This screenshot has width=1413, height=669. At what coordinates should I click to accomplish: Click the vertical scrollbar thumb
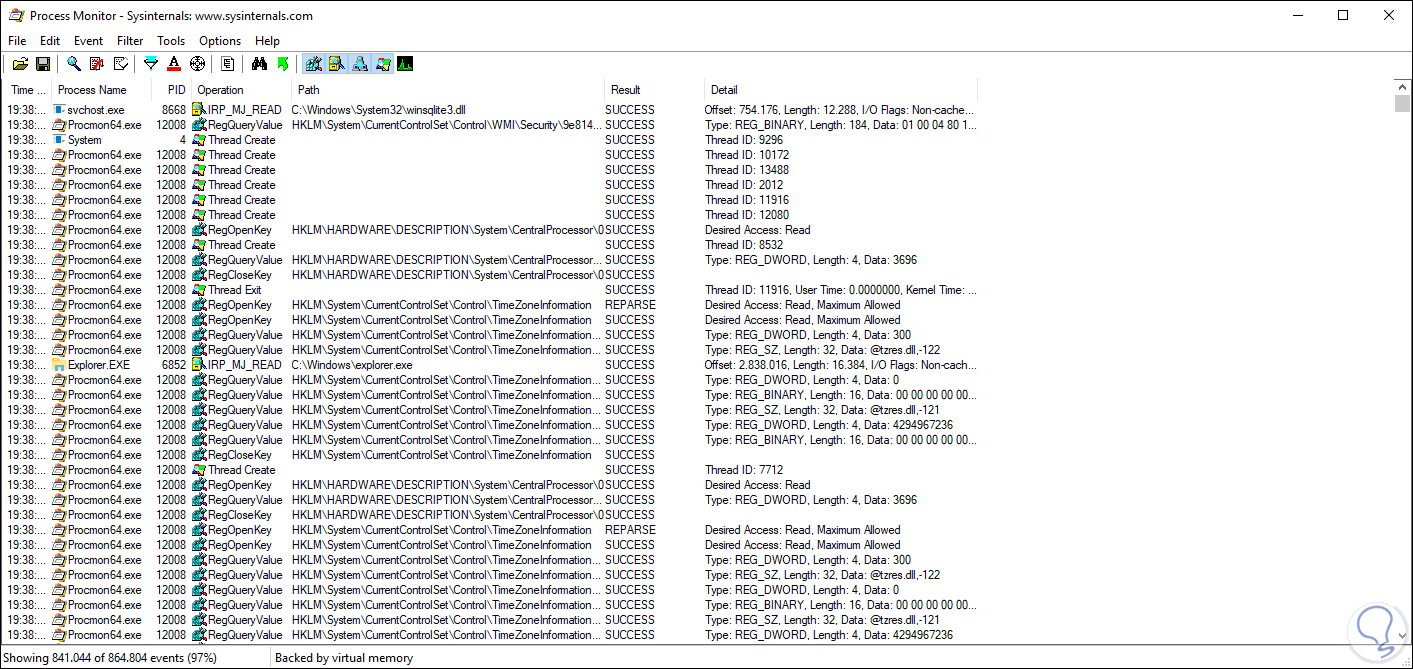[1403, 104]
